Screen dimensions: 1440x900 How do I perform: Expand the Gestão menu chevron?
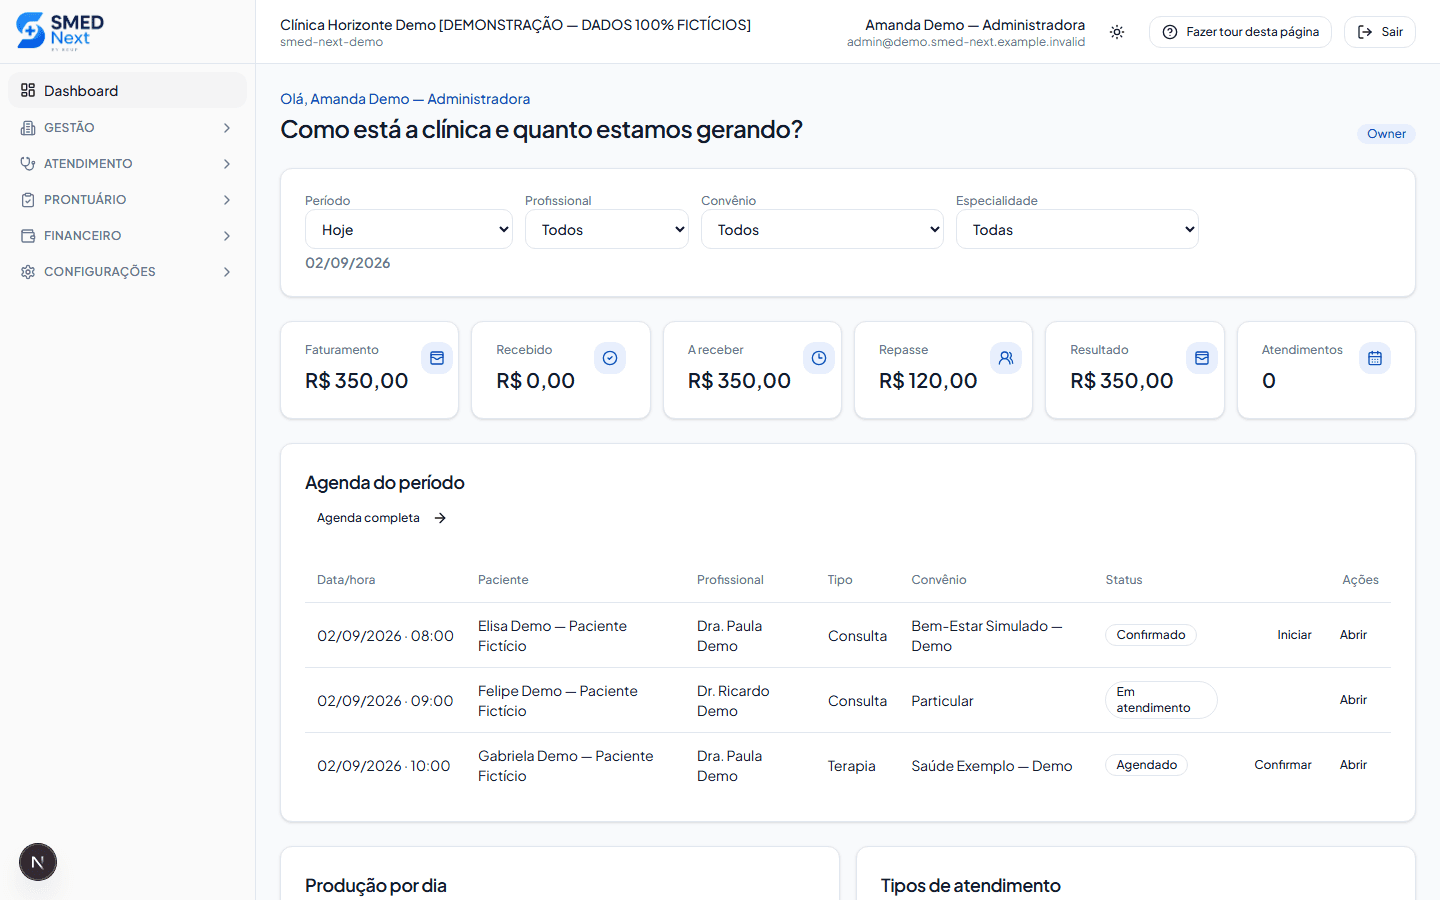(x=227, y=128)
